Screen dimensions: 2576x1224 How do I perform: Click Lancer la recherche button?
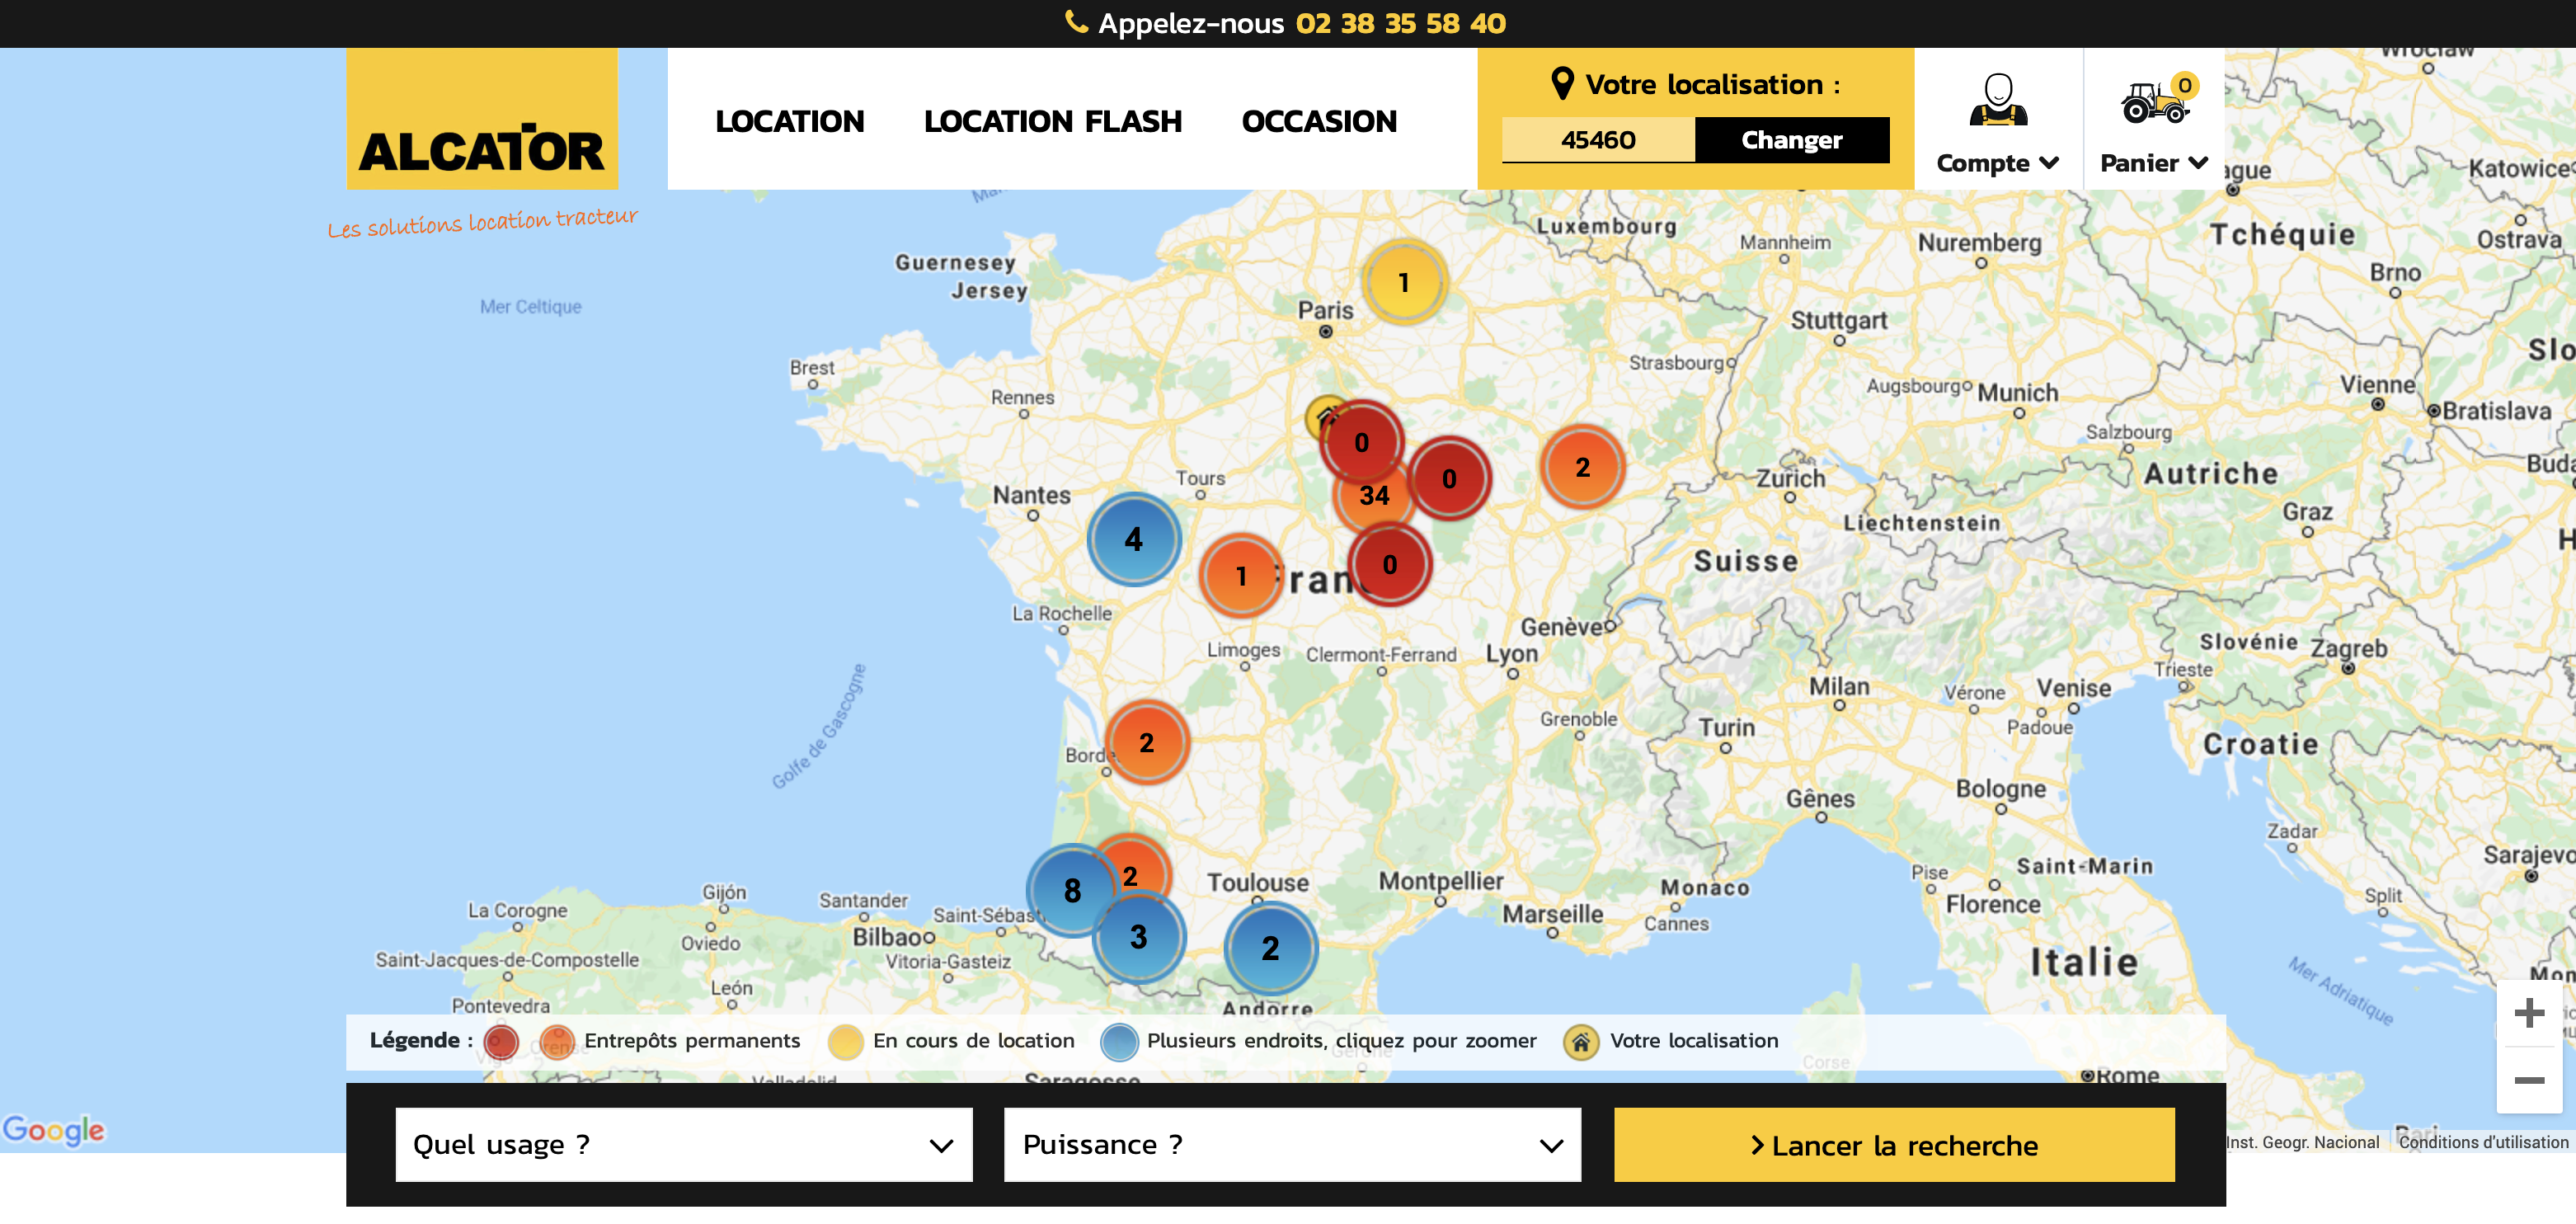pyautogui.click(x=1894, y=1145)
